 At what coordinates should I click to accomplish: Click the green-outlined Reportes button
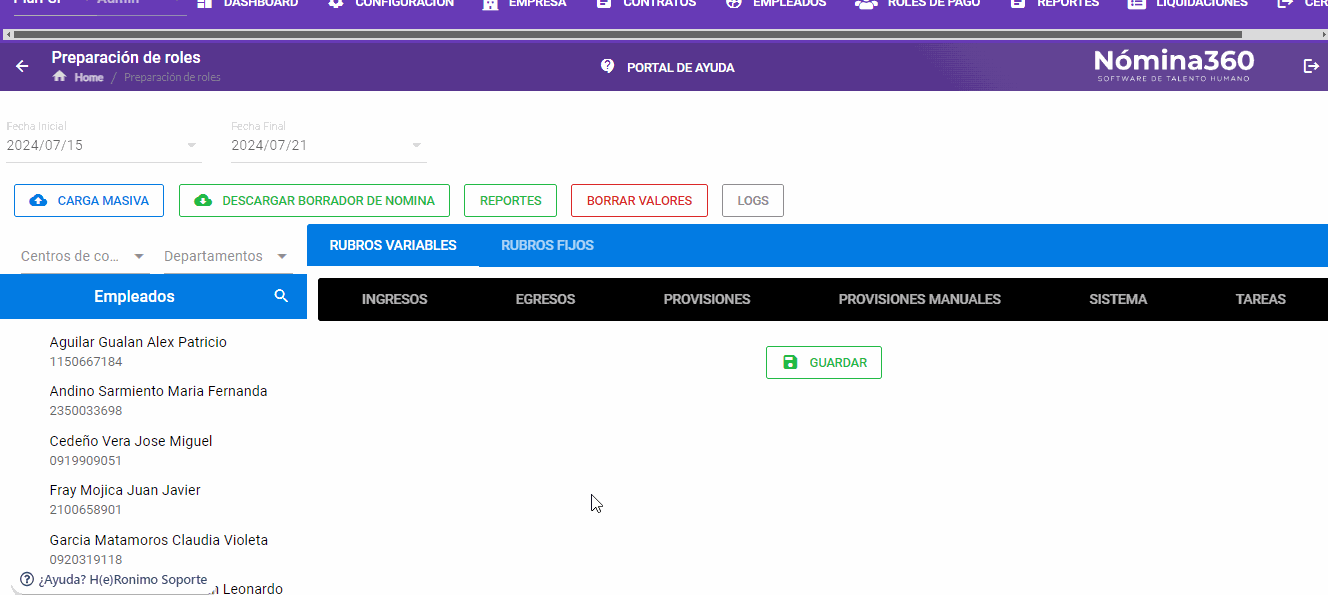[x=511, y=200]
